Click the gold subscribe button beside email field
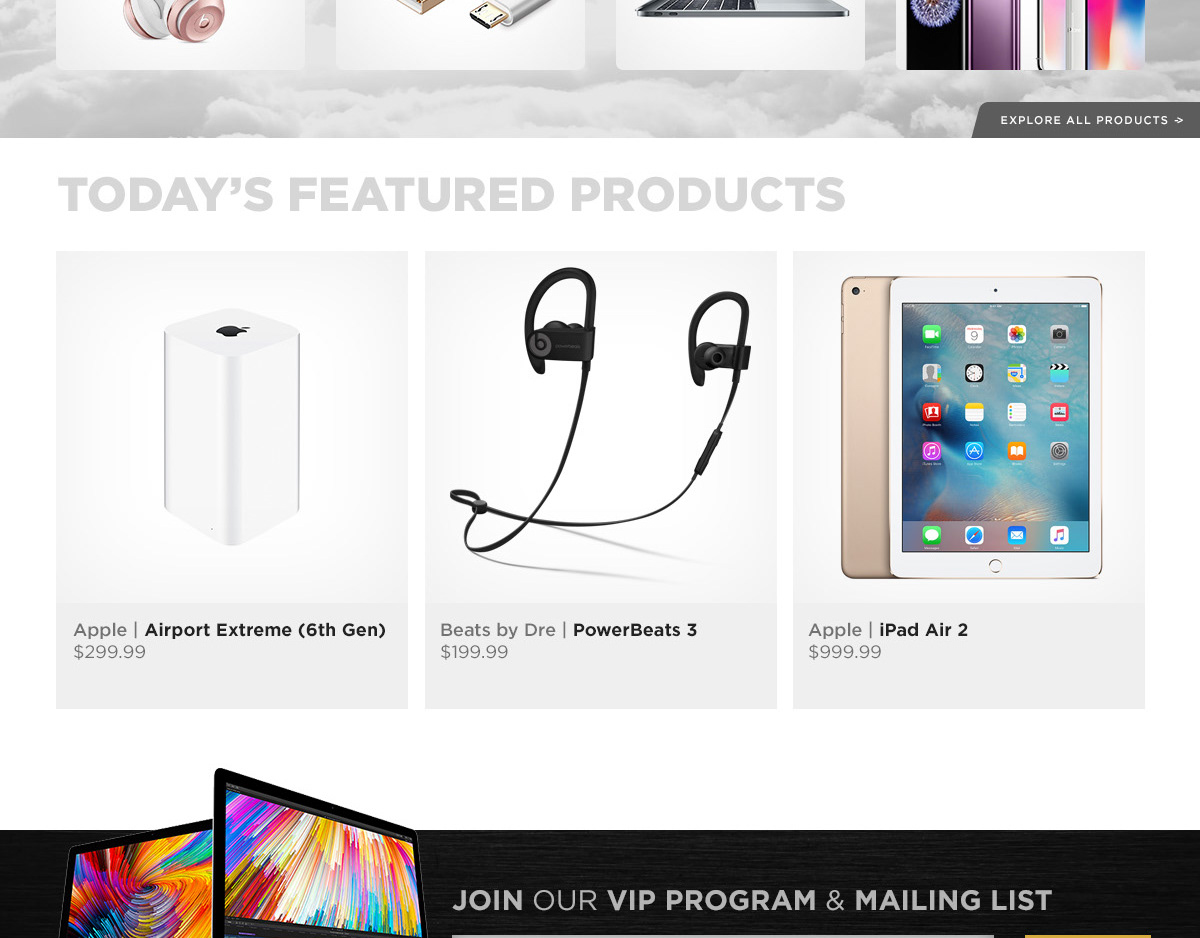 [x=1088, y=936]
